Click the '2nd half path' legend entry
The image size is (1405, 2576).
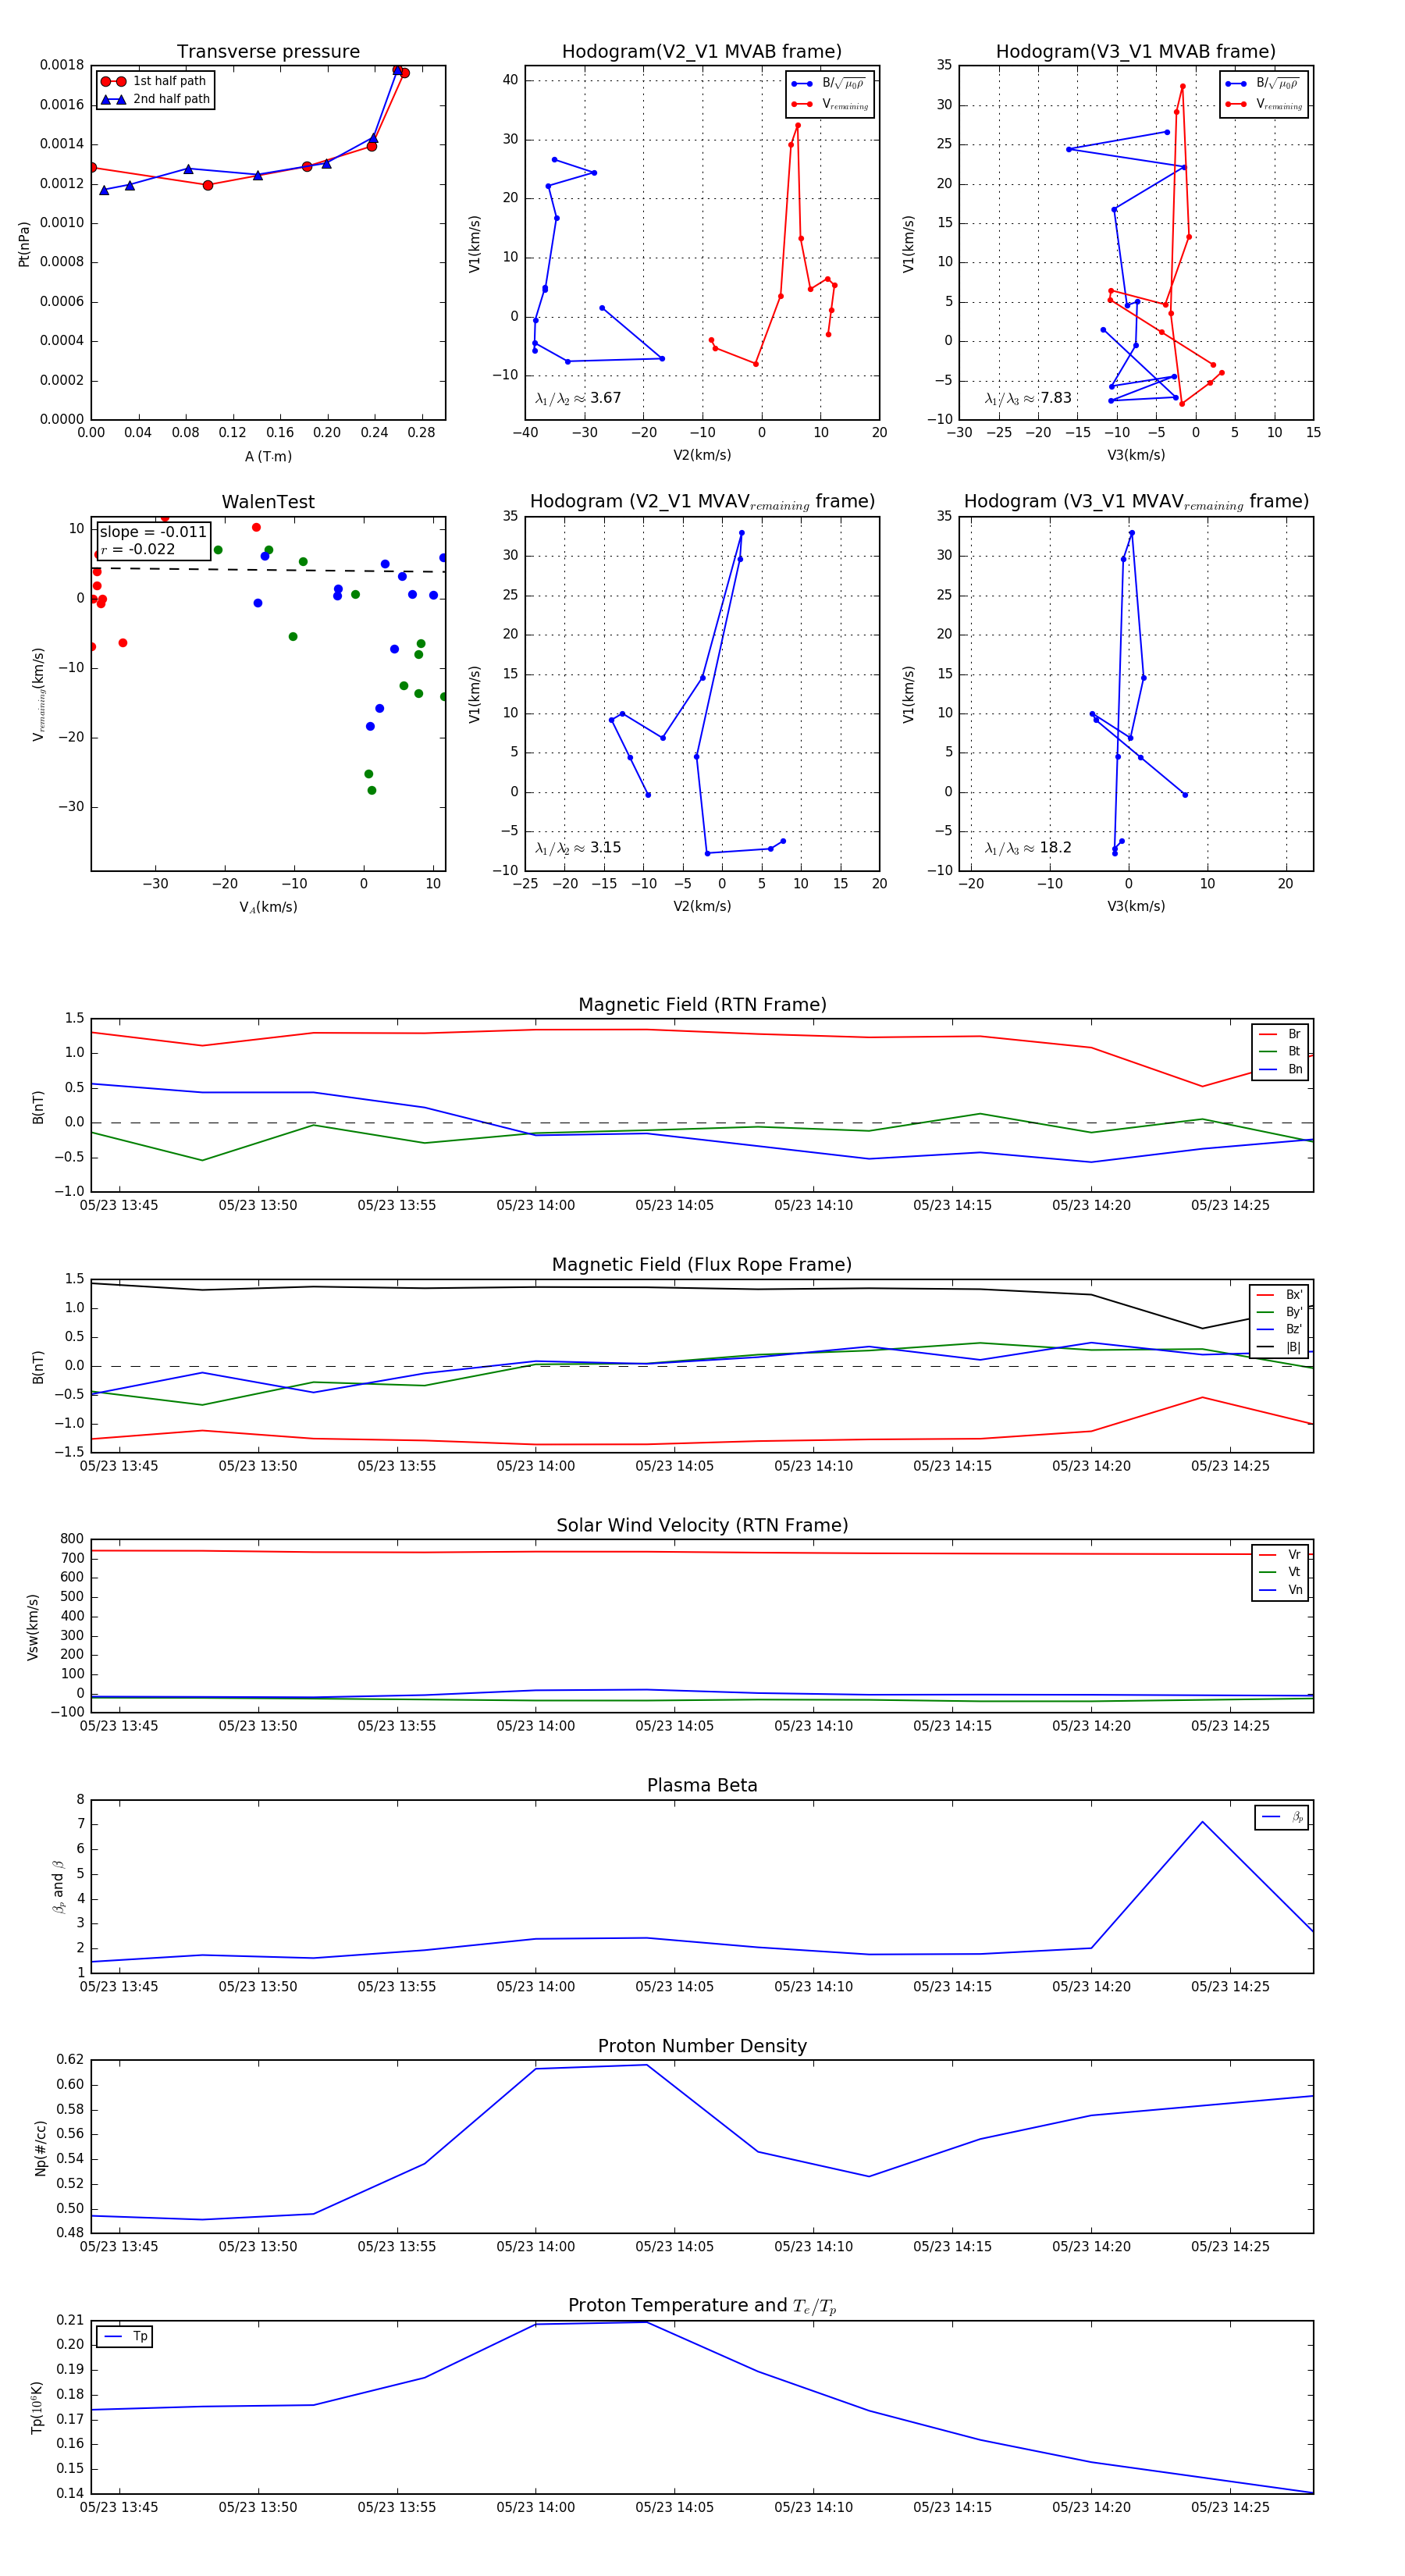click(x=155, y=99)
